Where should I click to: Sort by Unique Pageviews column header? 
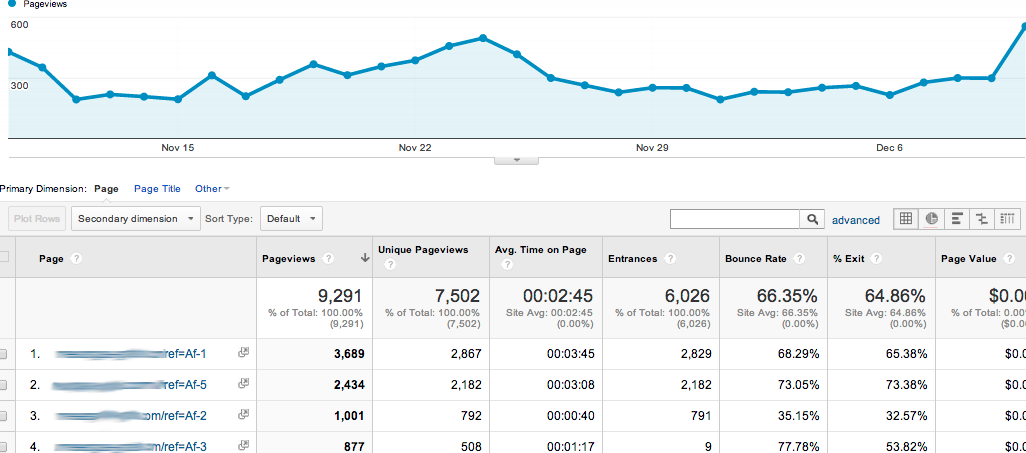pos(423,249)
